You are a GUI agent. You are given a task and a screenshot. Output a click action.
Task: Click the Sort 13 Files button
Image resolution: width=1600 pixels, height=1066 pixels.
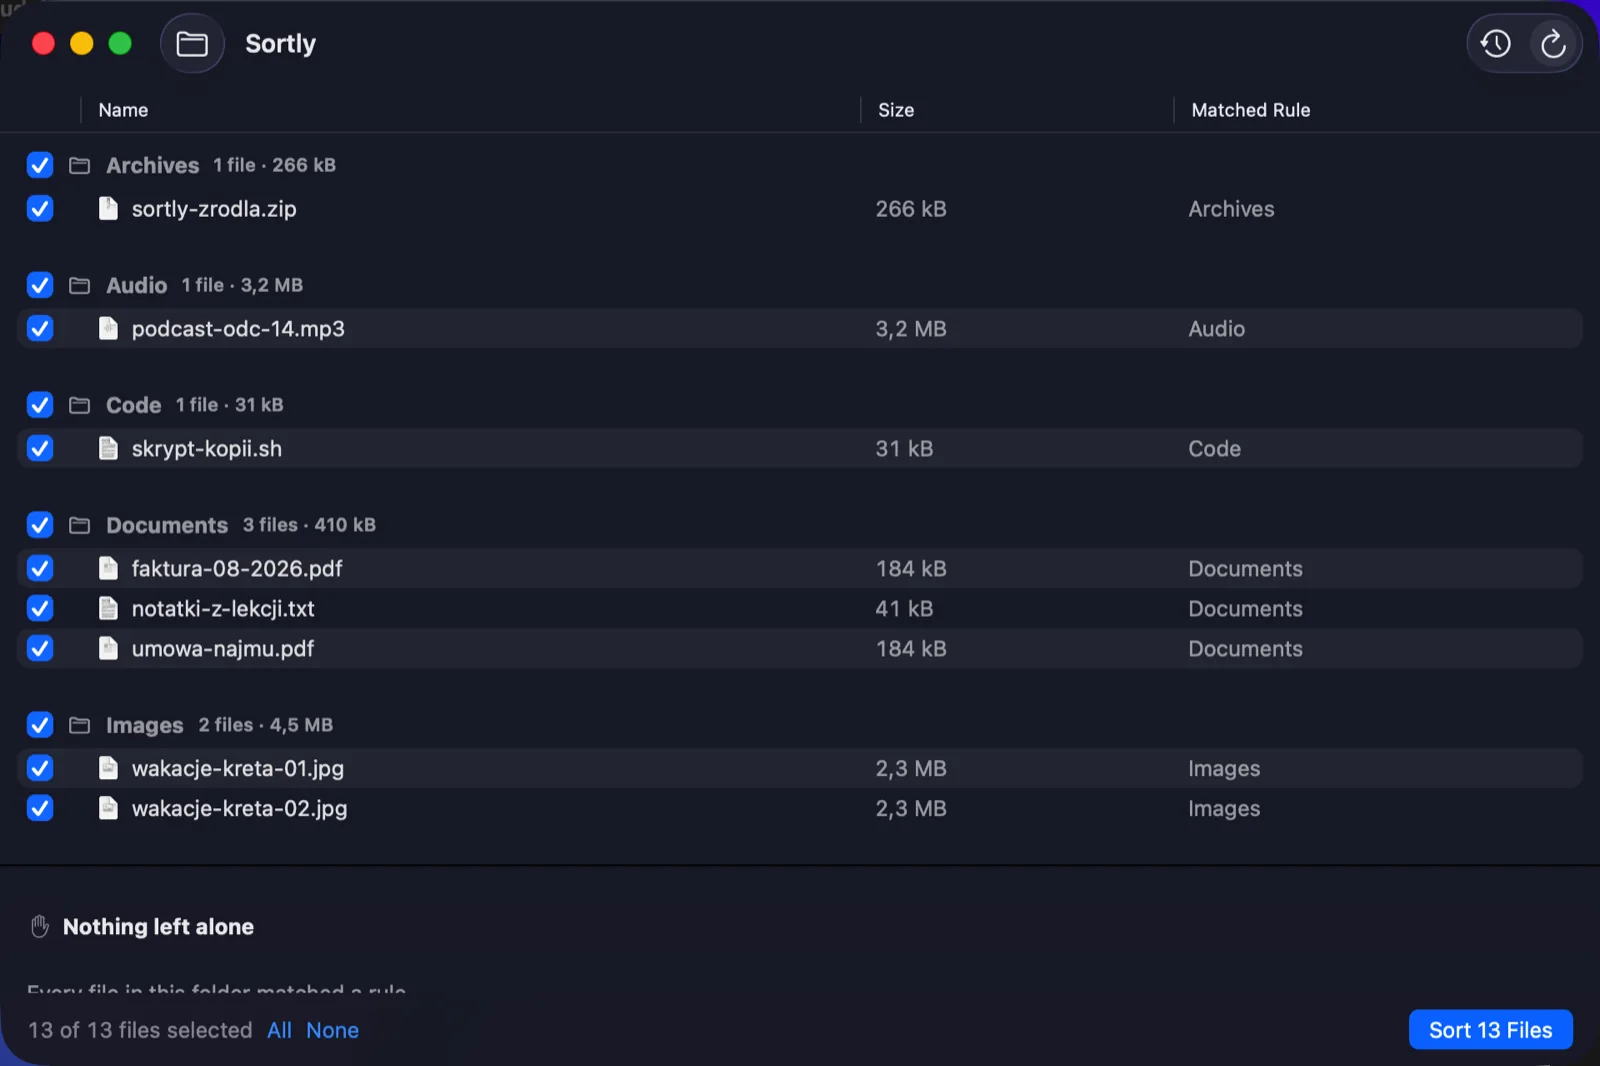(1490, 1030)
